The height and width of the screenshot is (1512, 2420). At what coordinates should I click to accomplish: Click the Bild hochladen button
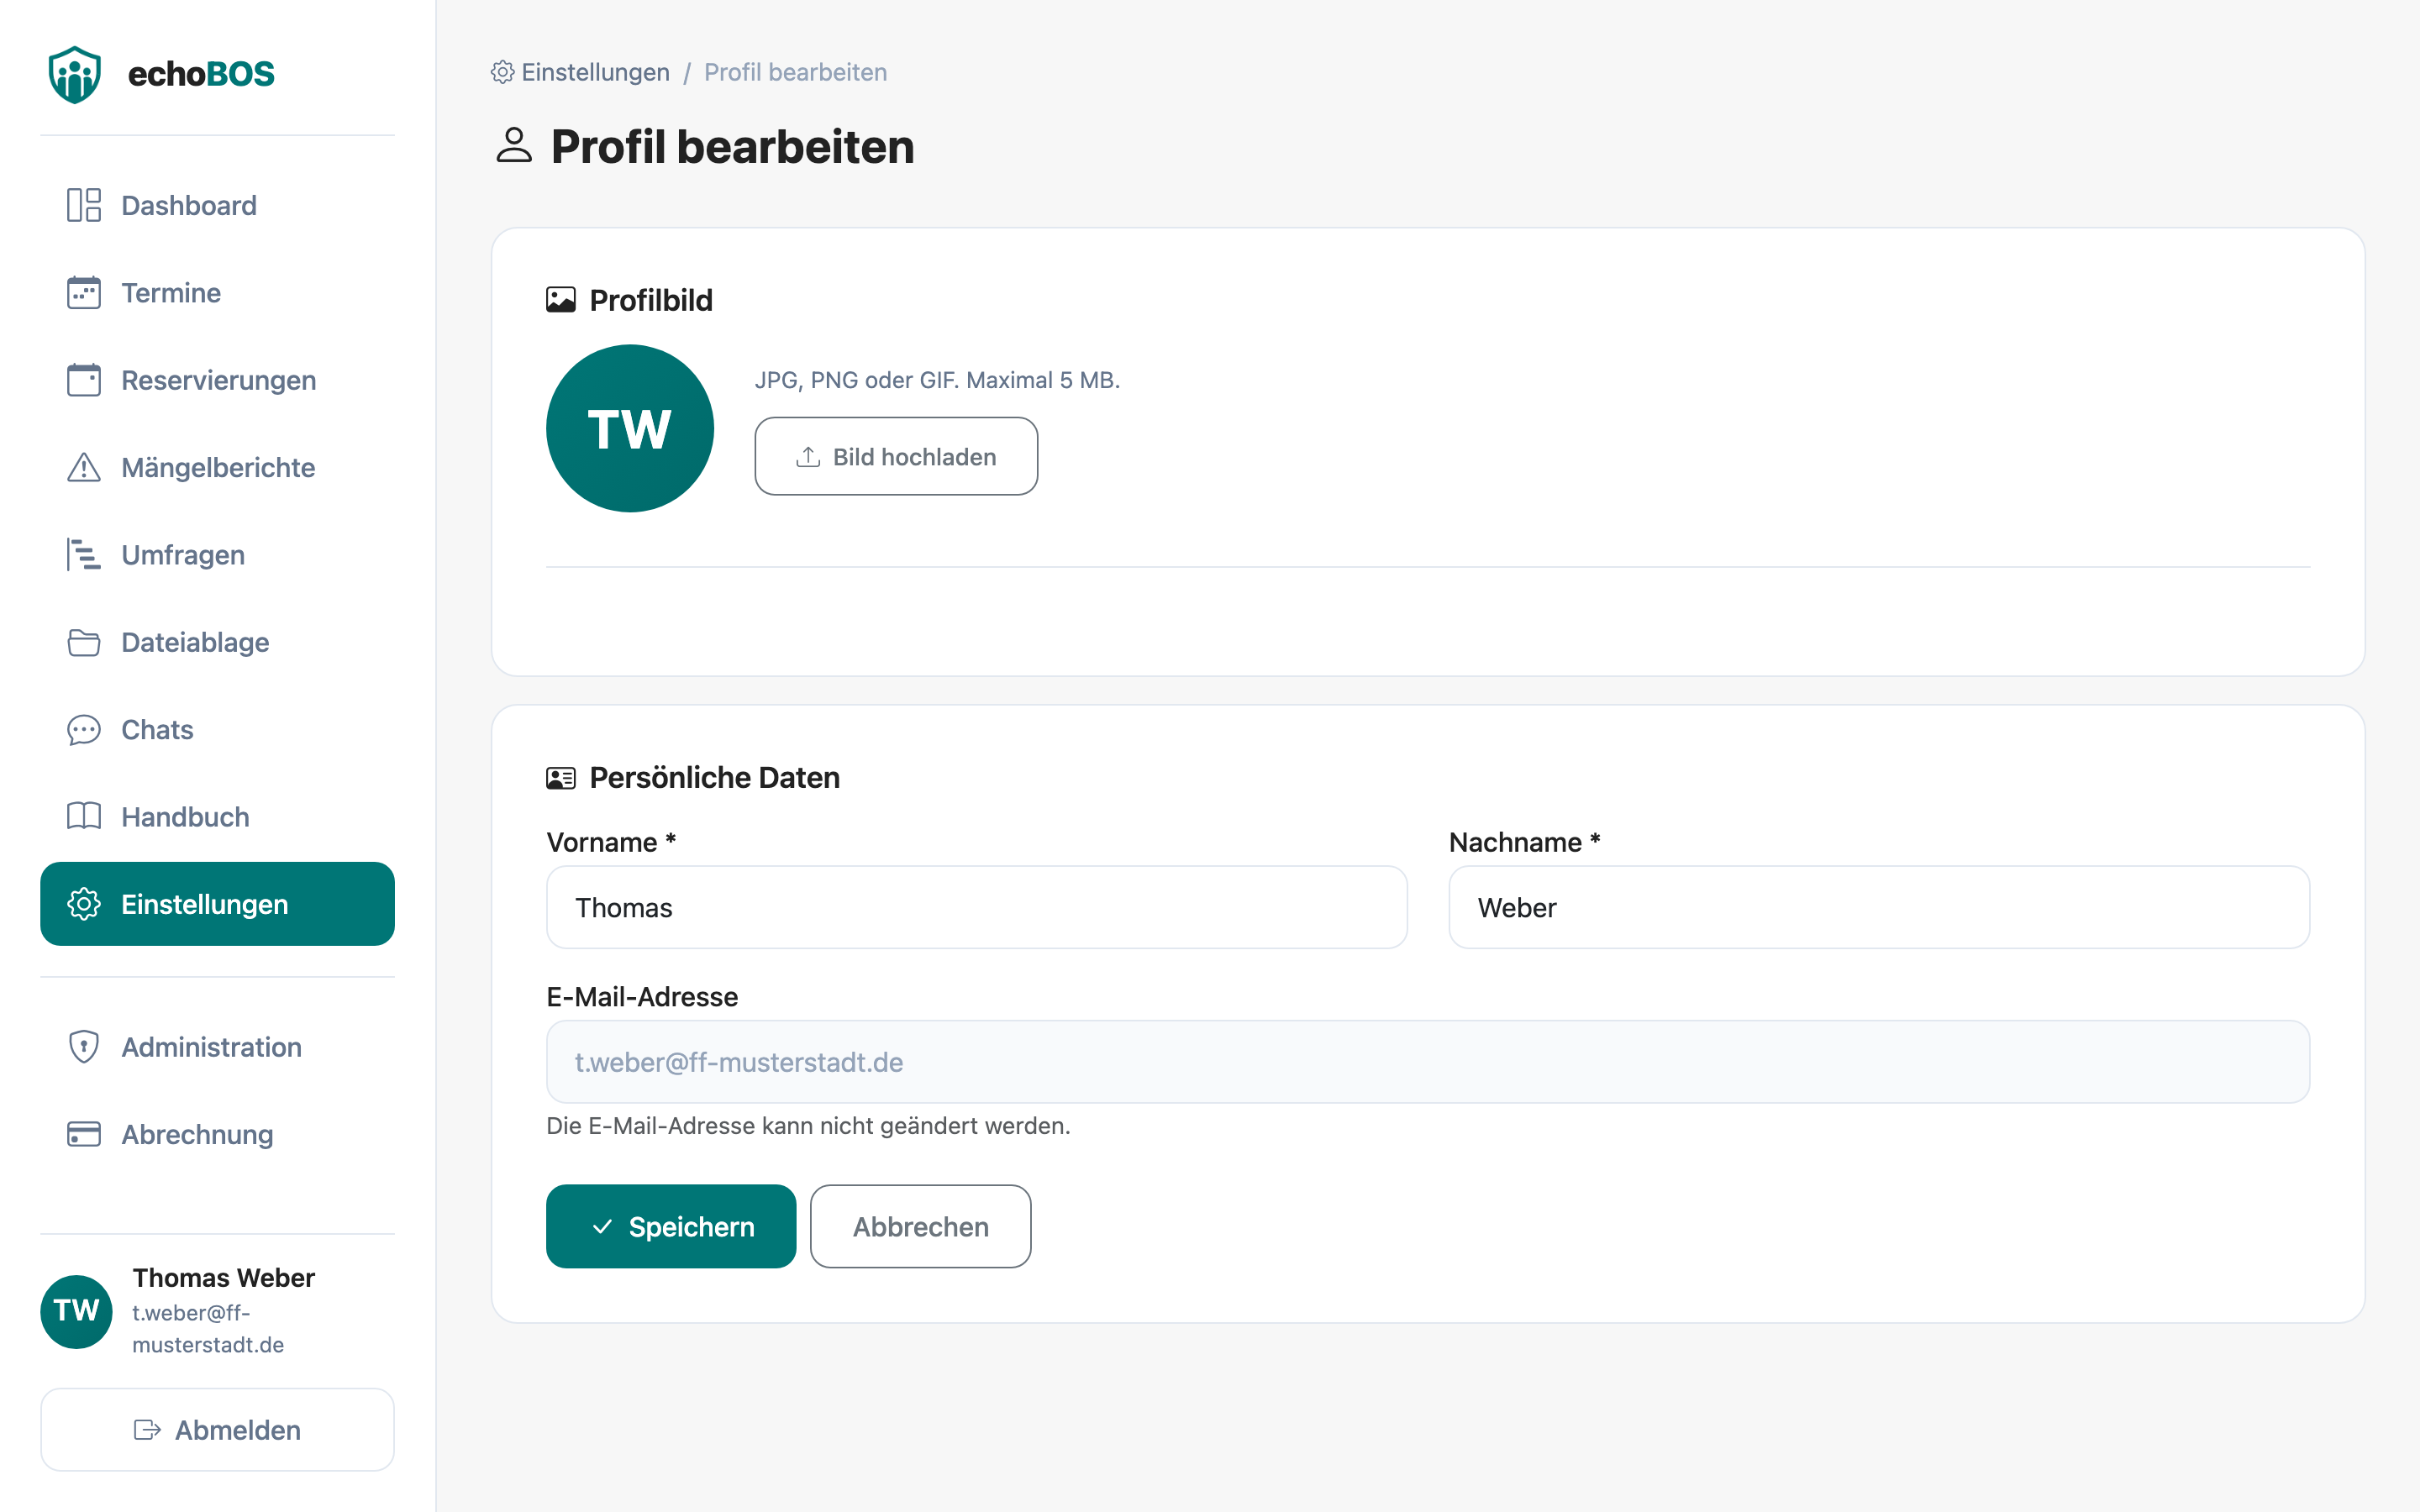896,456
